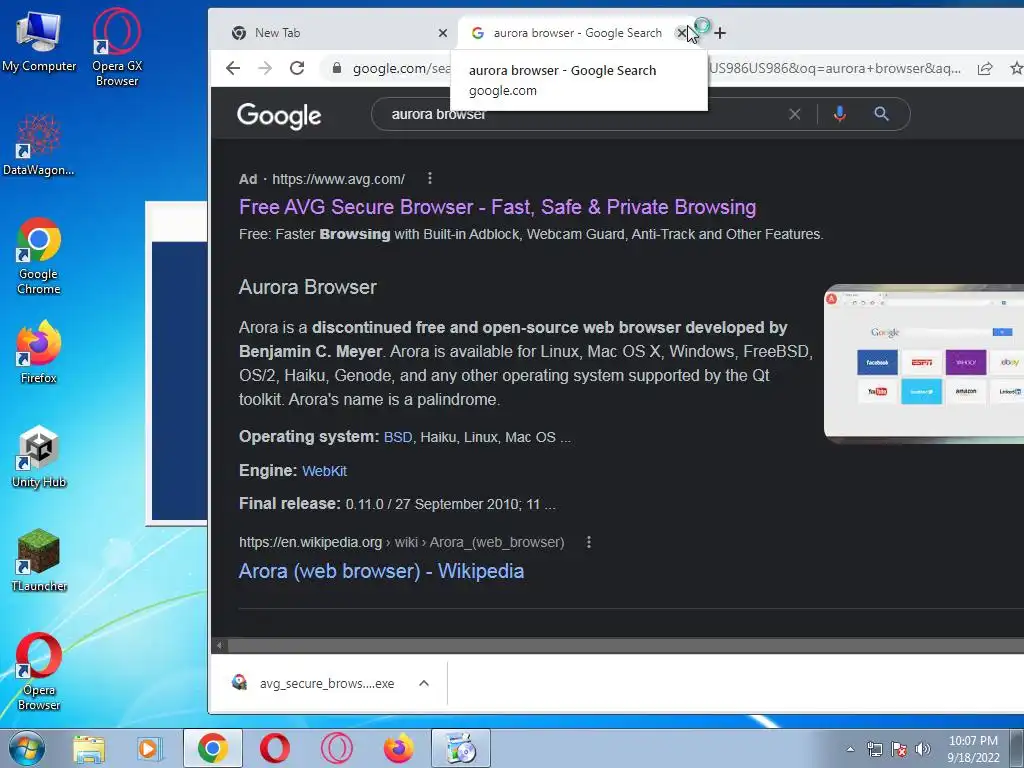Image resolution: width=1024 pixels, height=768 pixels.
Task: Click the taskbar clock showing 10:07 PM
Action: [974, 748]
